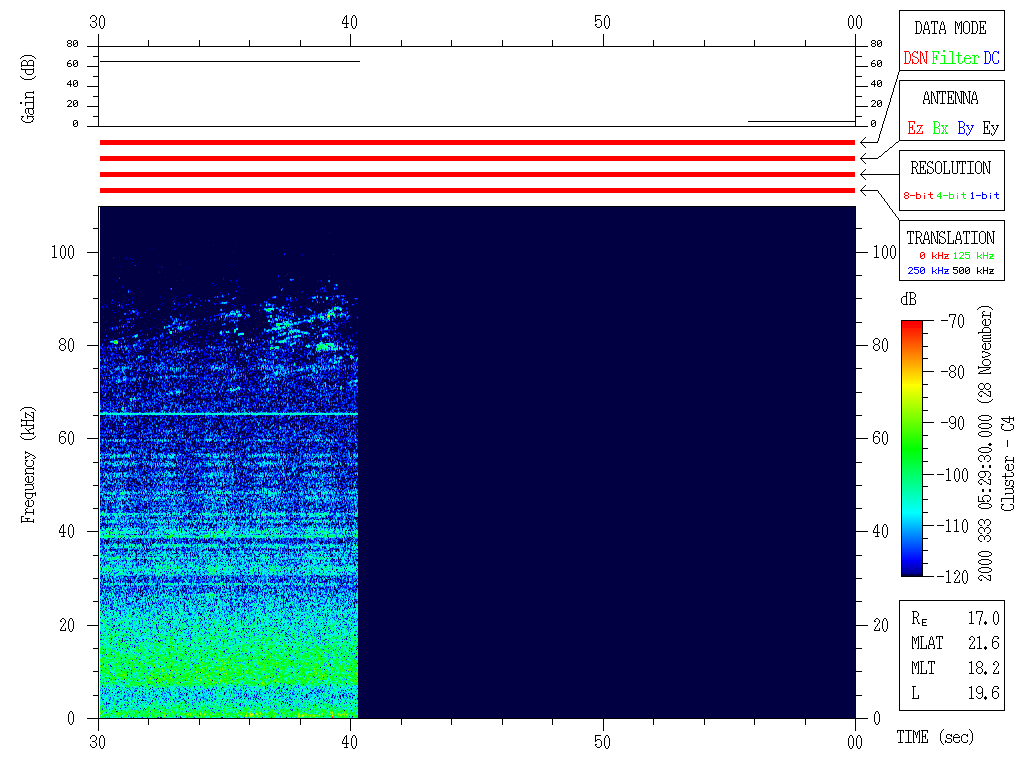Select the By antenna label
1024x768 pixels.
coord(965,129)
